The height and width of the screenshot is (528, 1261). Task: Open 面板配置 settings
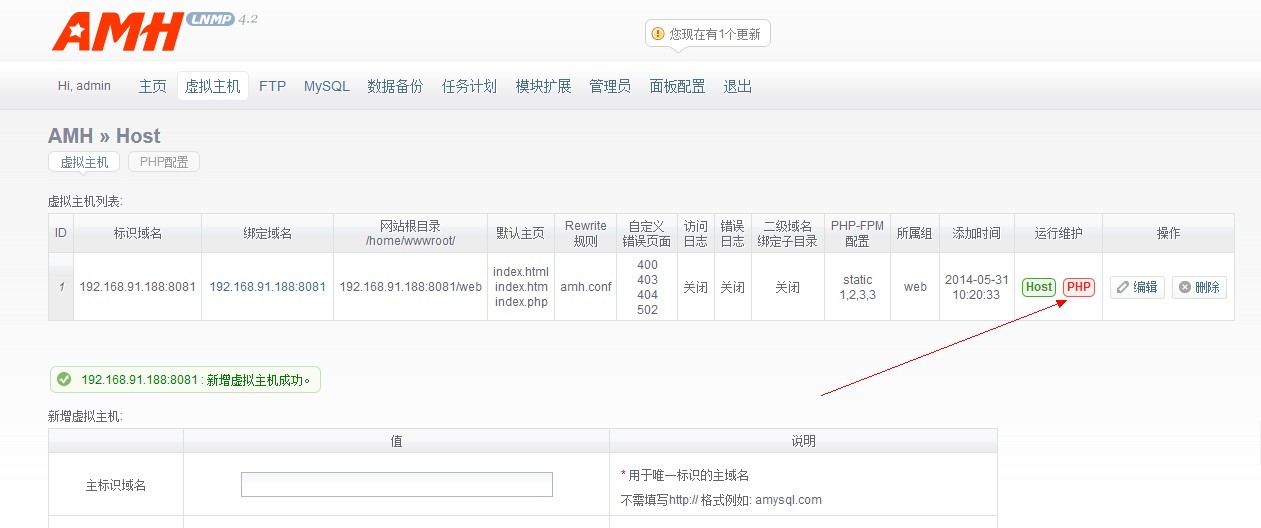pyautogui.click(x=677, y=86)
